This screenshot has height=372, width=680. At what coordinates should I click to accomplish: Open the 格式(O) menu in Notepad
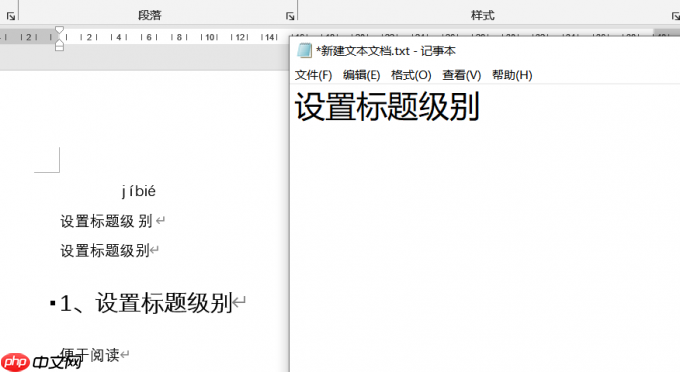coord(411,75)
